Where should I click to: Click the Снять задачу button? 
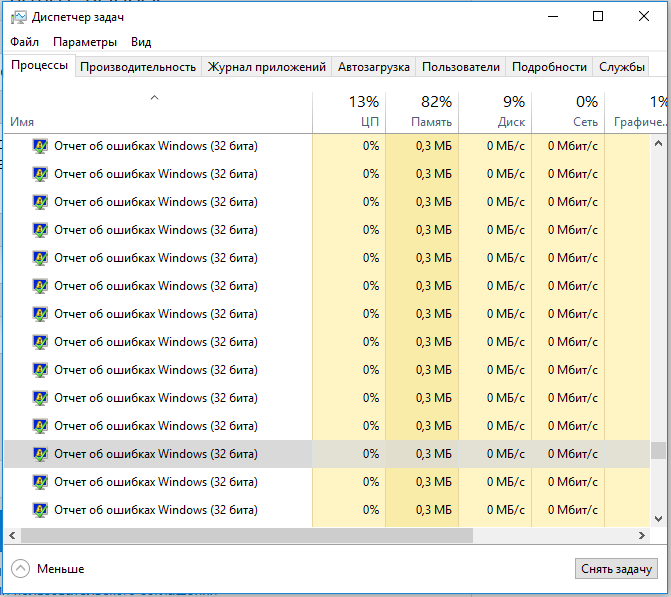(616, 569)
